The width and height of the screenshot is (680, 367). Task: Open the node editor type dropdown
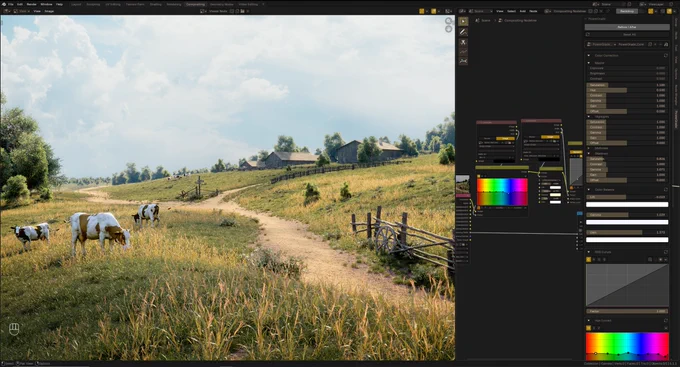[462, 11]
